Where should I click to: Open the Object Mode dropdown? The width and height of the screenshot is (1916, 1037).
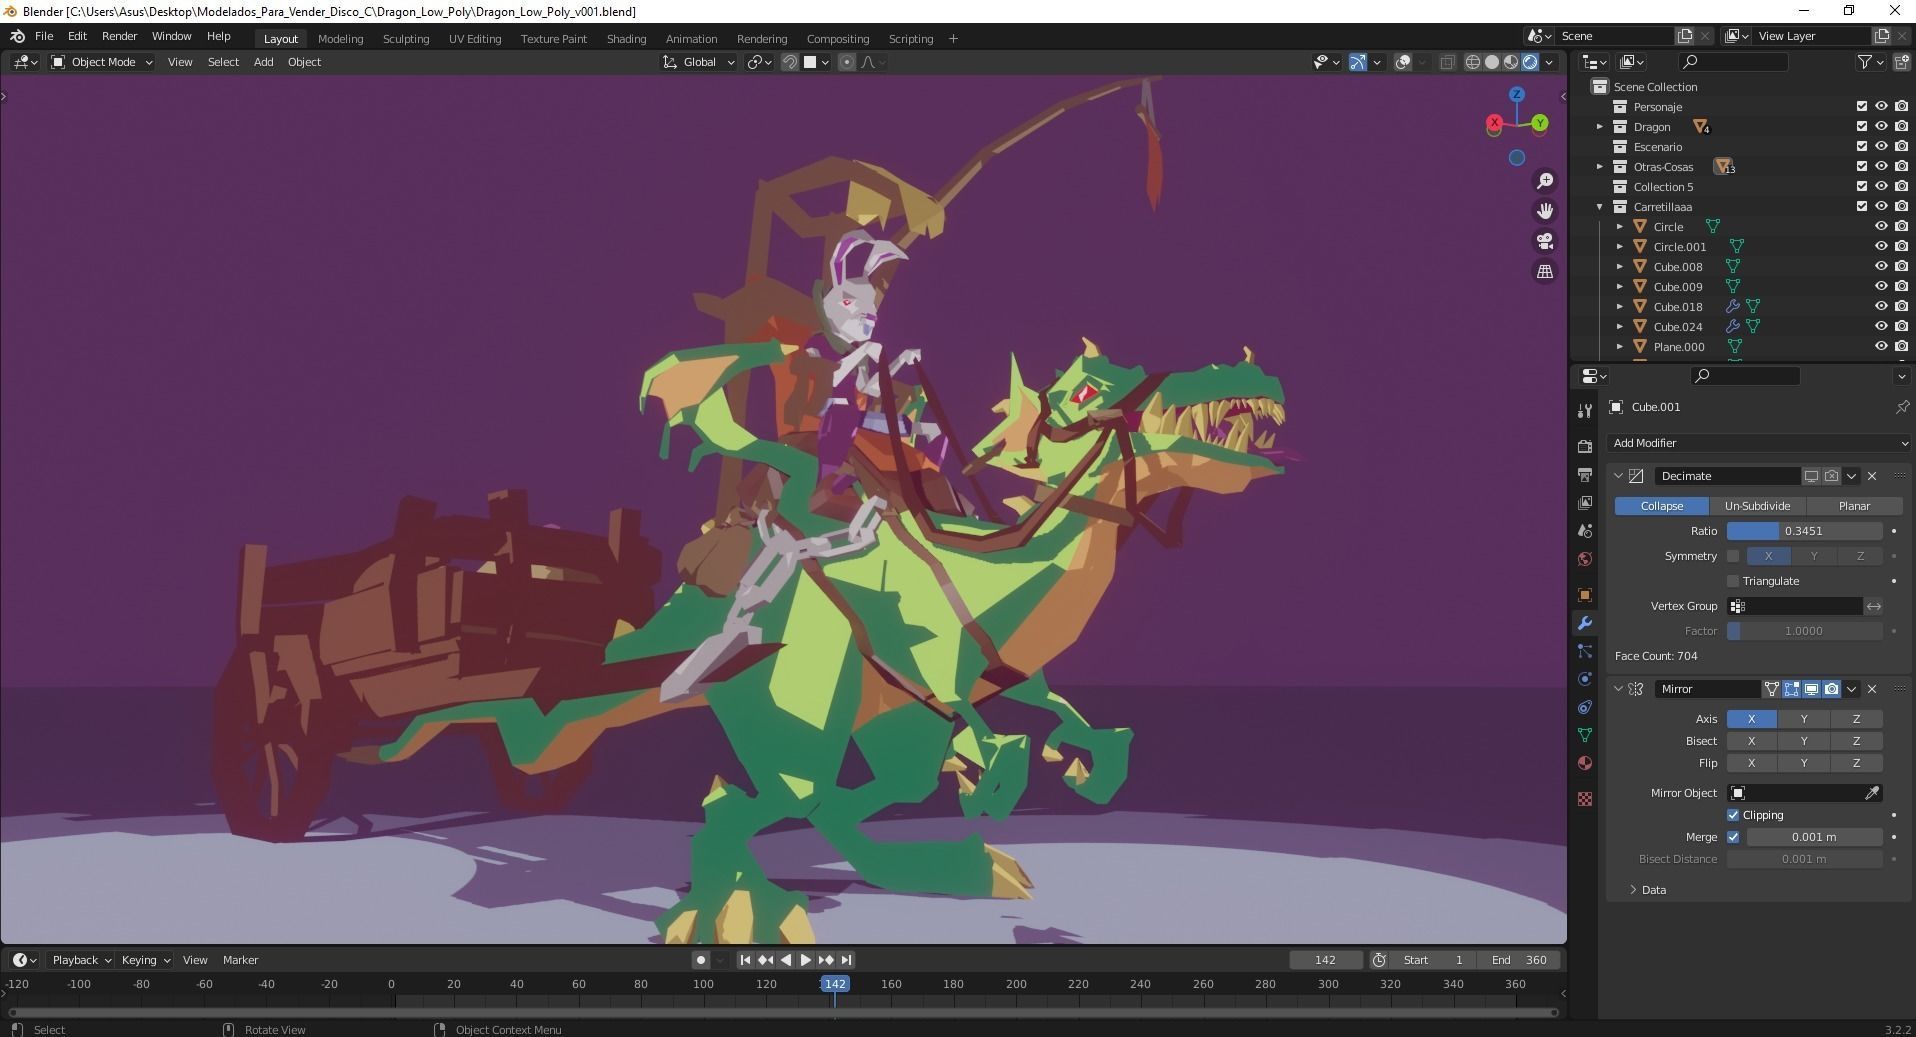102,62
